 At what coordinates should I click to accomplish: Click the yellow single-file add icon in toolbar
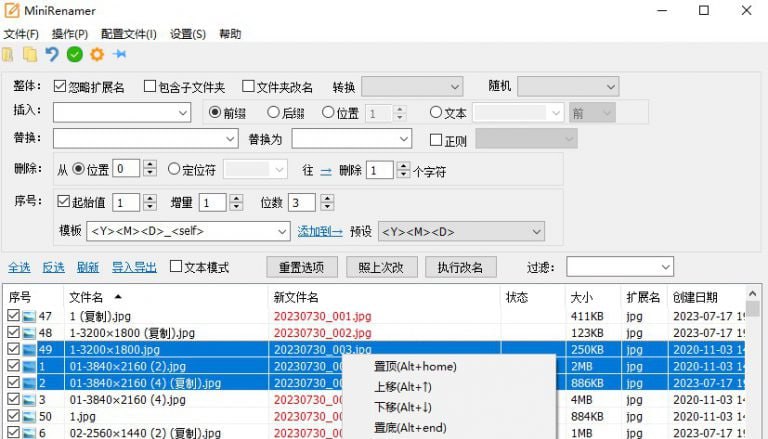[7, 54]
